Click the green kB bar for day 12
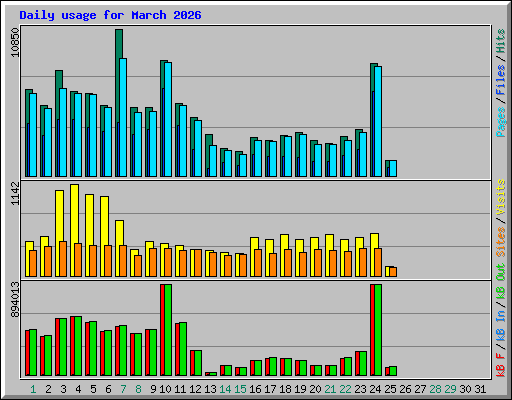The width and height of the screenshot is (512, 400). tap(198, 363)
